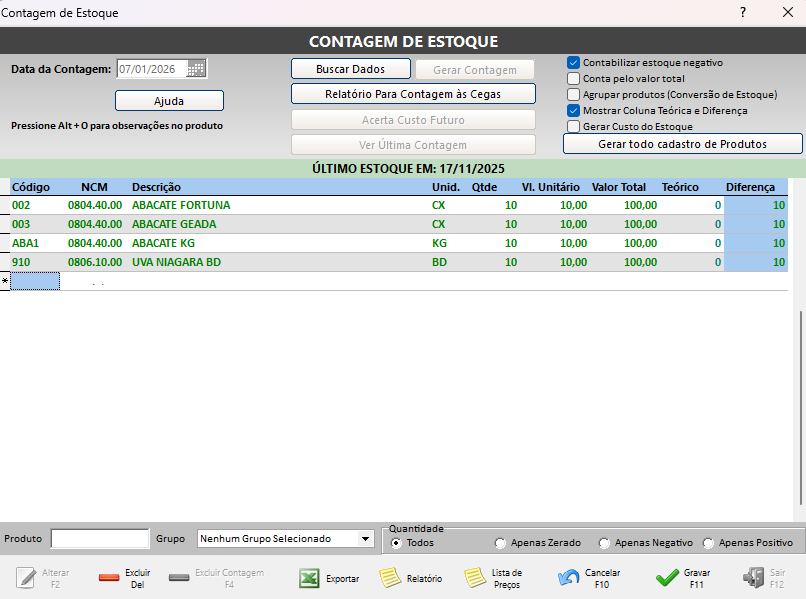
Task: Click the Exportar Excel icon
Action: [x=309, y=578]
